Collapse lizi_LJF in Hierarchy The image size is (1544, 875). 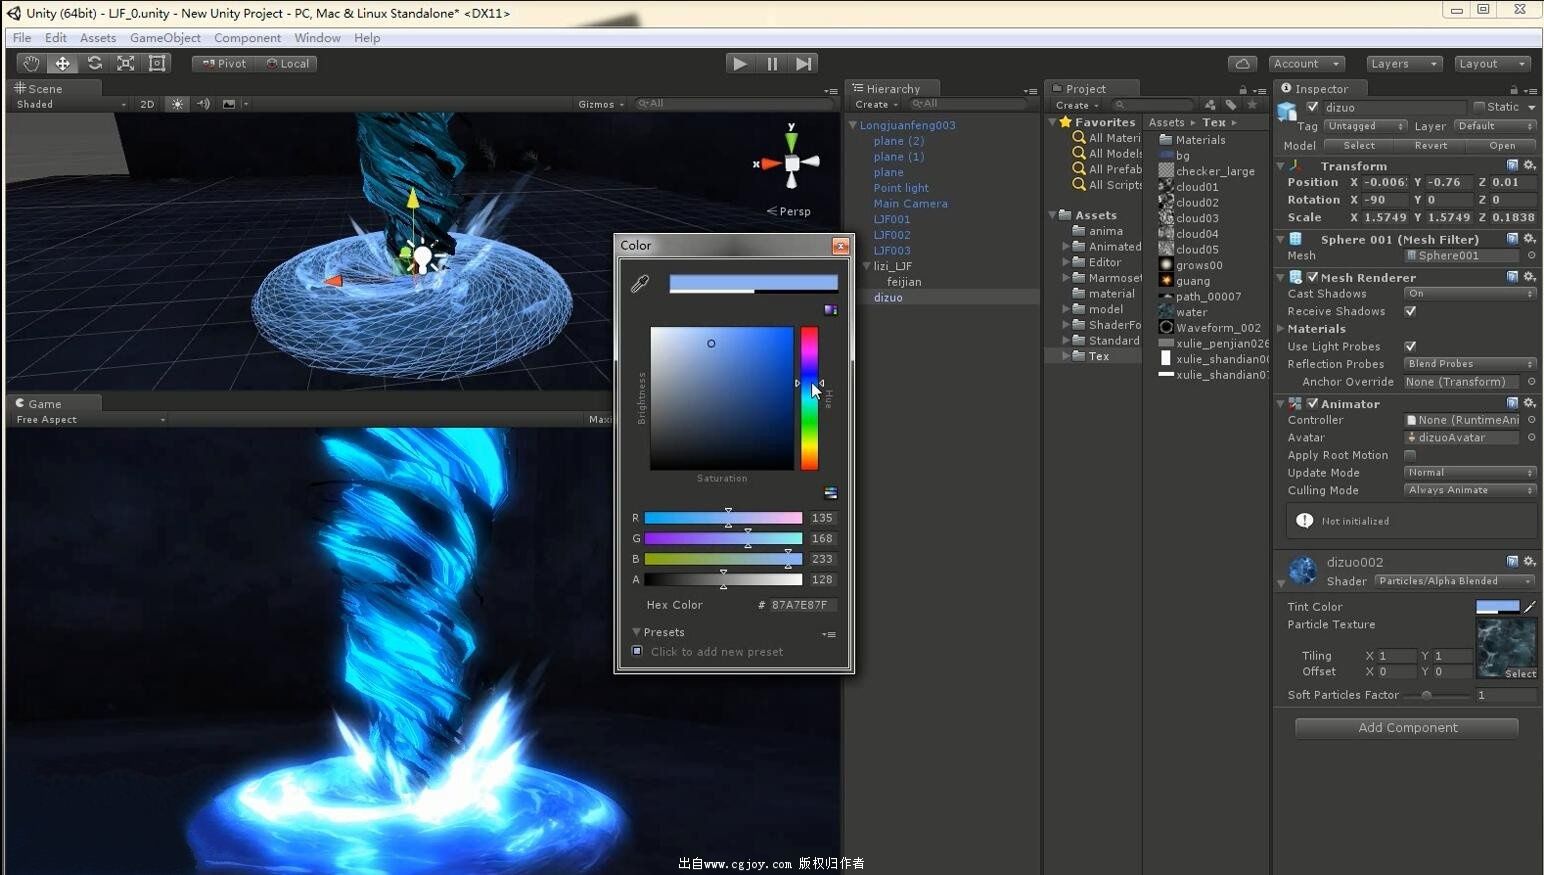(867, 266)
